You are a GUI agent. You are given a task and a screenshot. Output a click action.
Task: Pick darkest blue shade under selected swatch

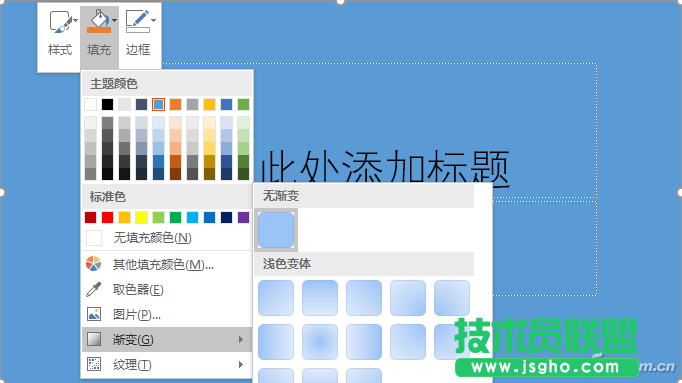click(158, 174)
